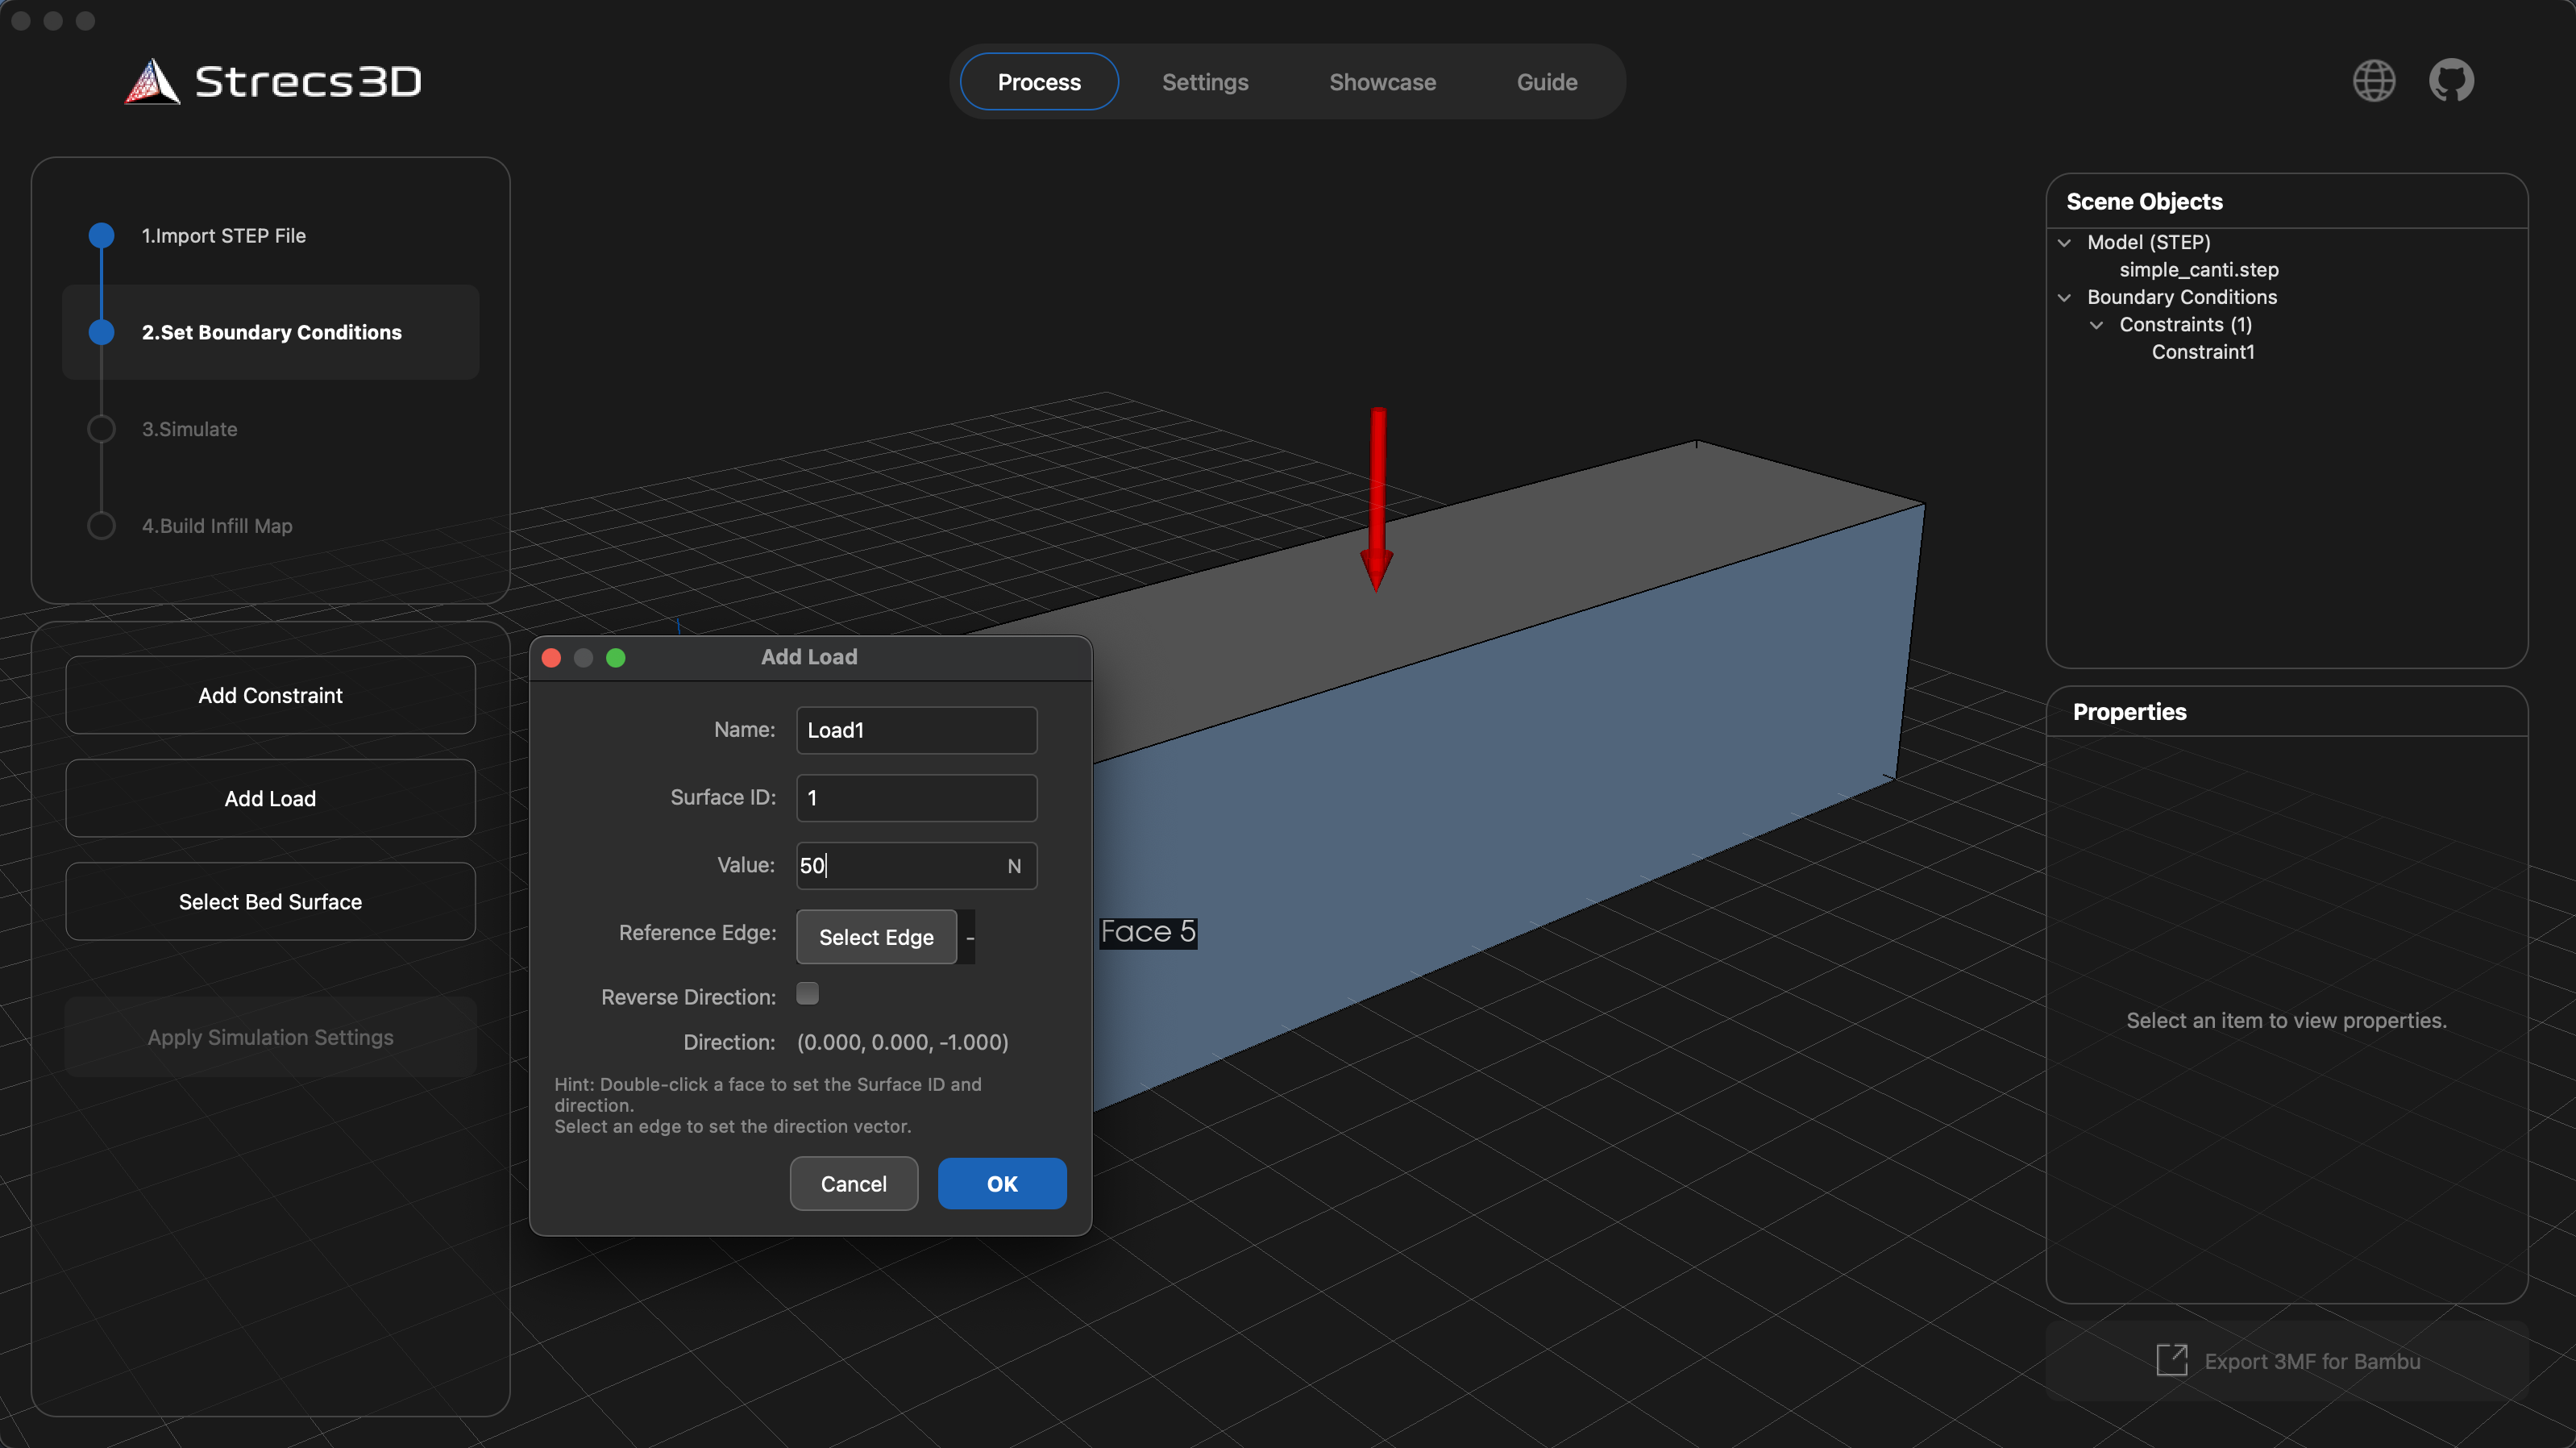Image resolution: width=2576 pixels, height=1448 pixels.
Task: Collapse the Model (STEP) tree node
Action: (2064, 243)
